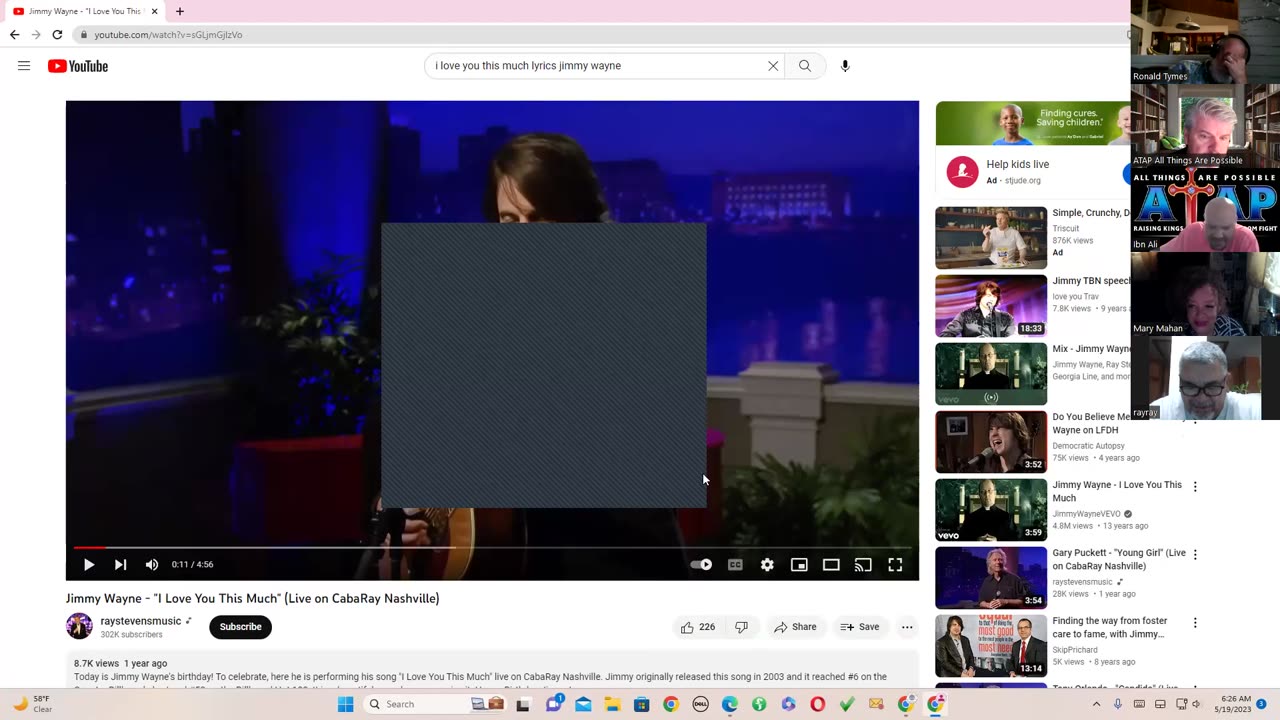Share the Jimmy Wayne video

(795, 627)
